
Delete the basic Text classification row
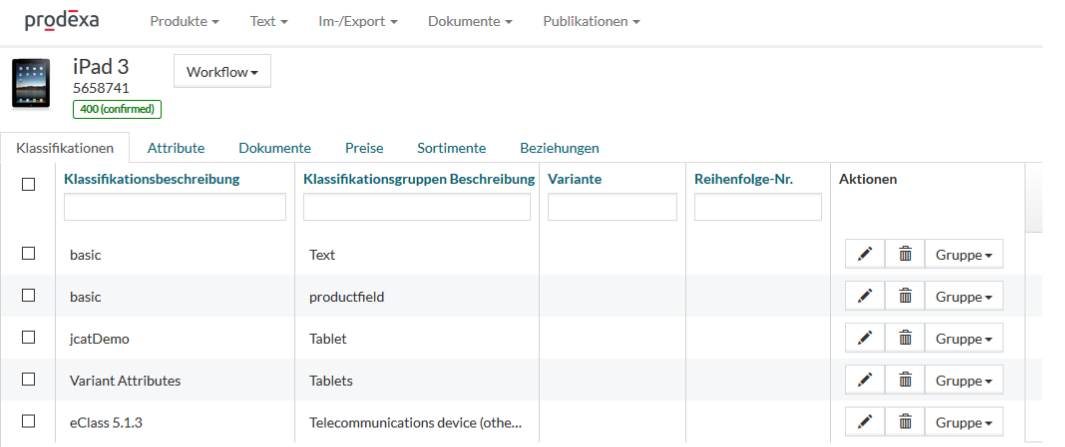click(x=905, y=255)
